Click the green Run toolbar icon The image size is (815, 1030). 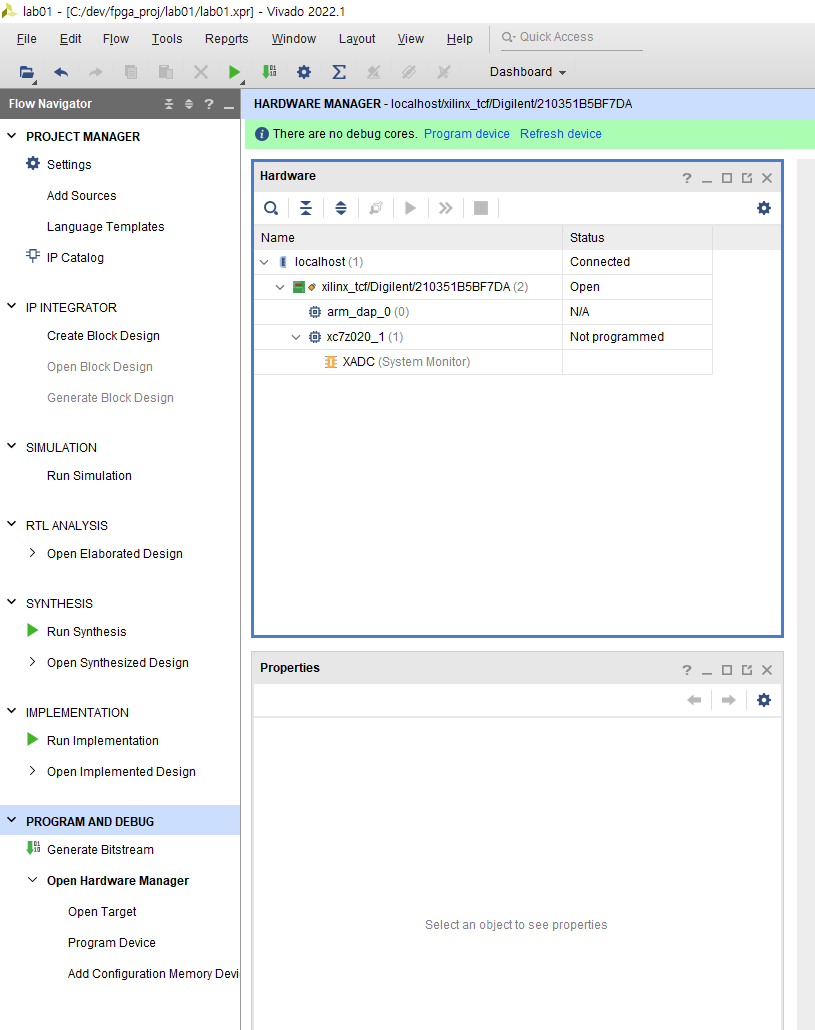[x=234, y=72]
